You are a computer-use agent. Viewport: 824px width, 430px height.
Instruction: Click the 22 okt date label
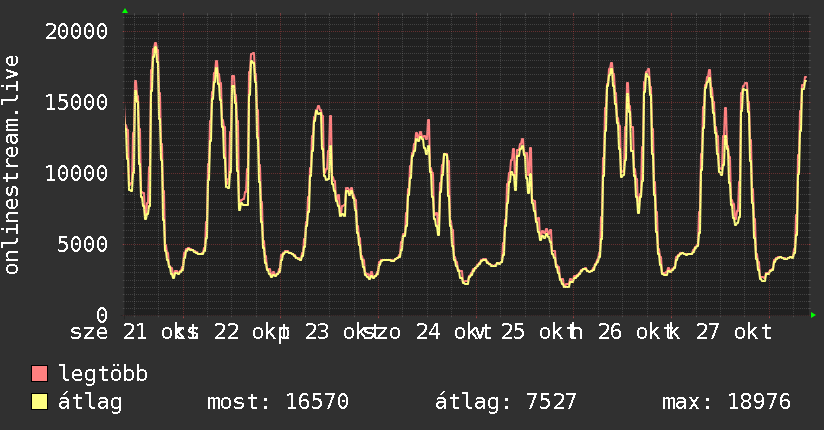click(251, 332)
